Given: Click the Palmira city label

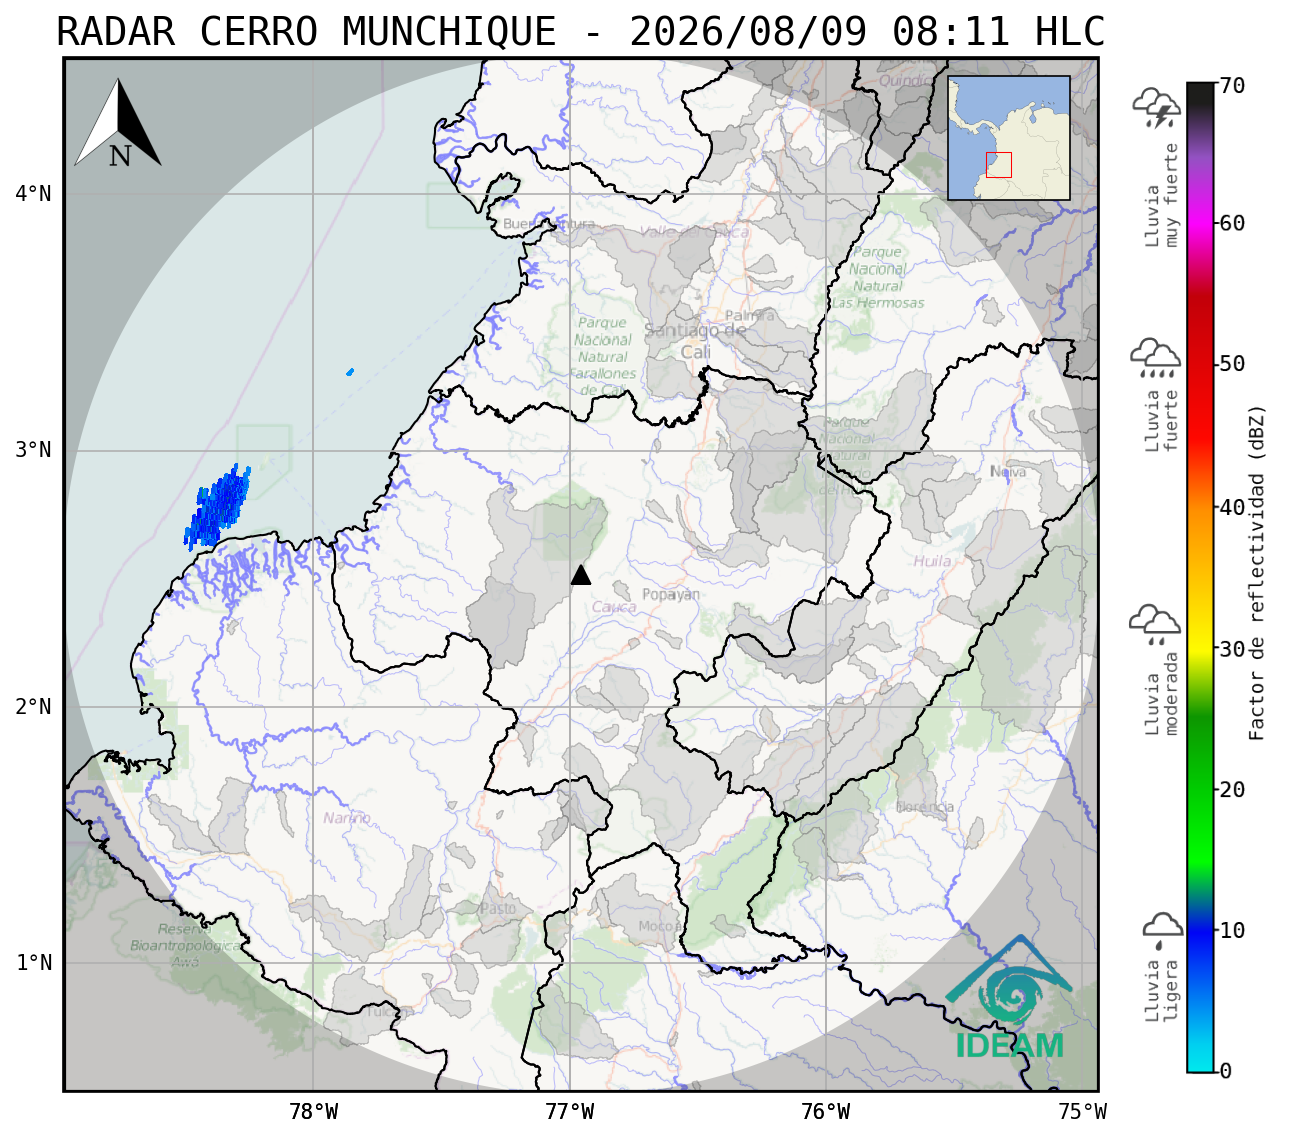Looking at the screenshot, I should pos(750,315).
